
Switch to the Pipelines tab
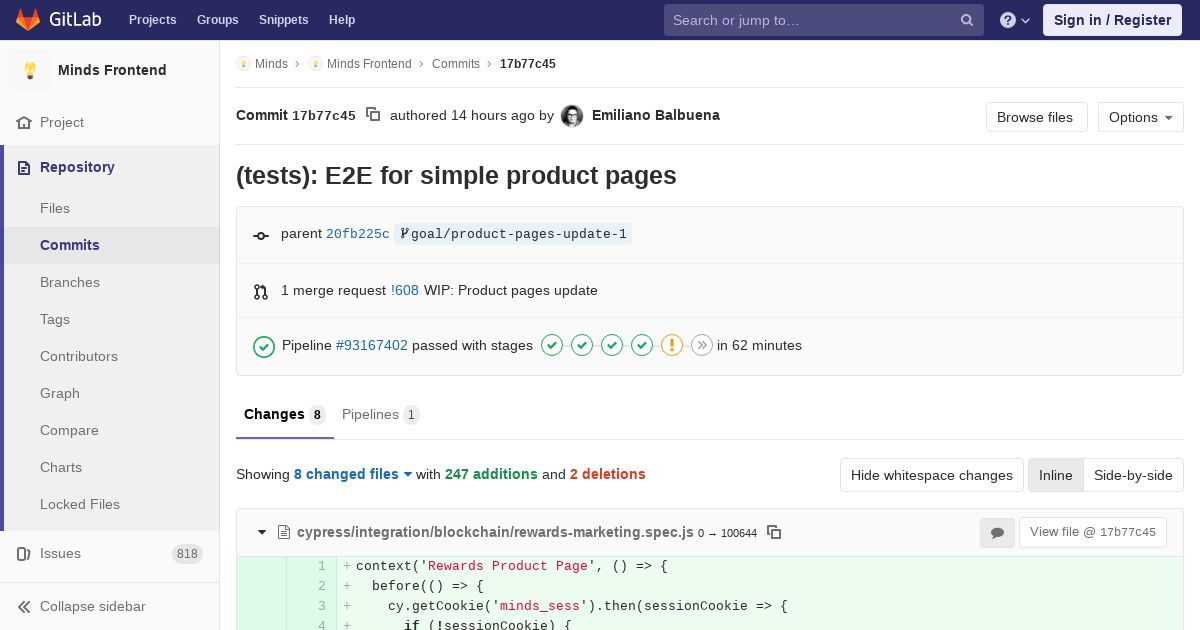(x=380, y=414)
